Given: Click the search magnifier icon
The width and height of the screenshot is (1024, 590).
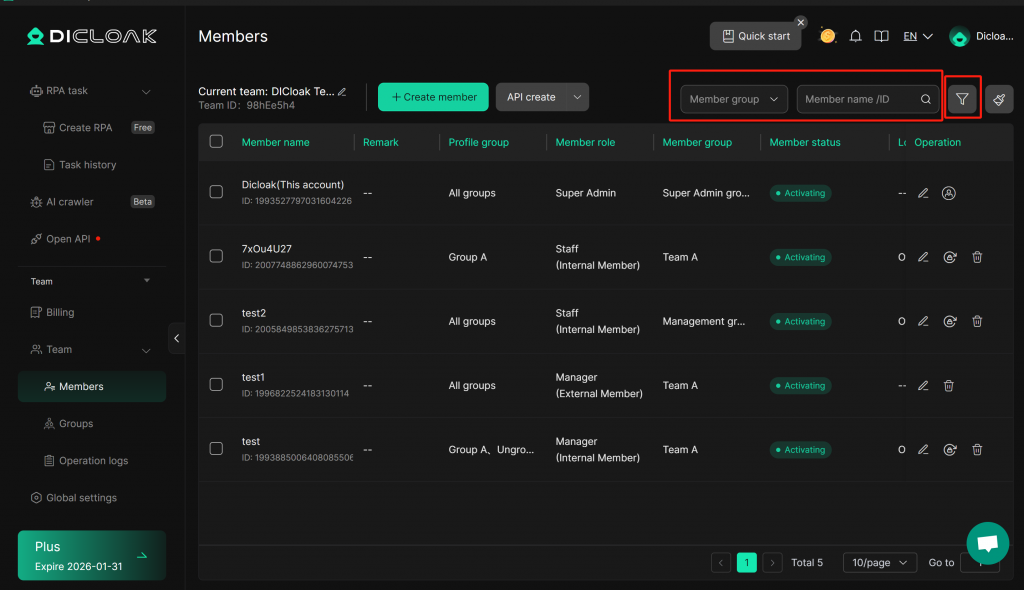Looking at the screenshot, I should click(x=926, y=99).
